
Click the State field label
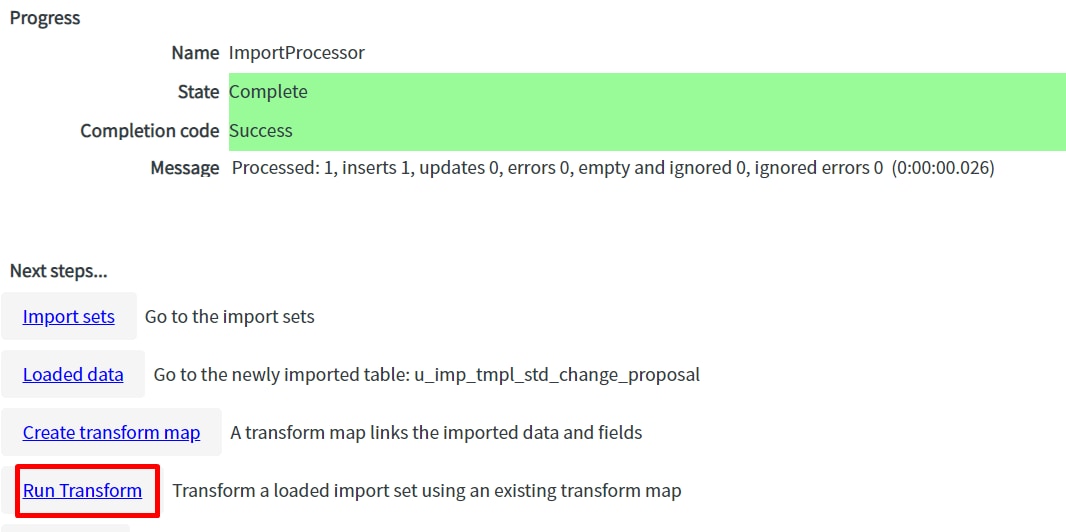pyautogui.click(x=199, y=92)
